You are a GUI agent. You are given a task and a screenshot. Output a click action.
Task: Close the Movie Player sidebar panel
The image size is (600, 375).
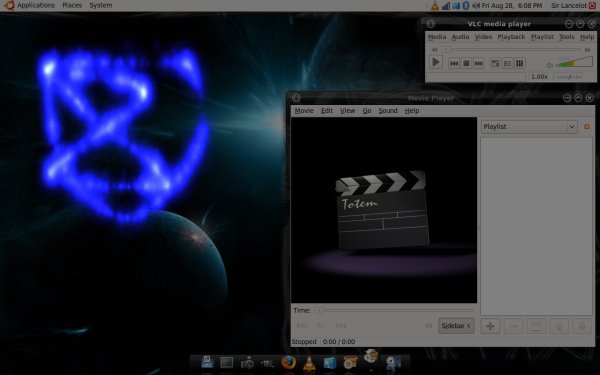[x=587, y=126]
